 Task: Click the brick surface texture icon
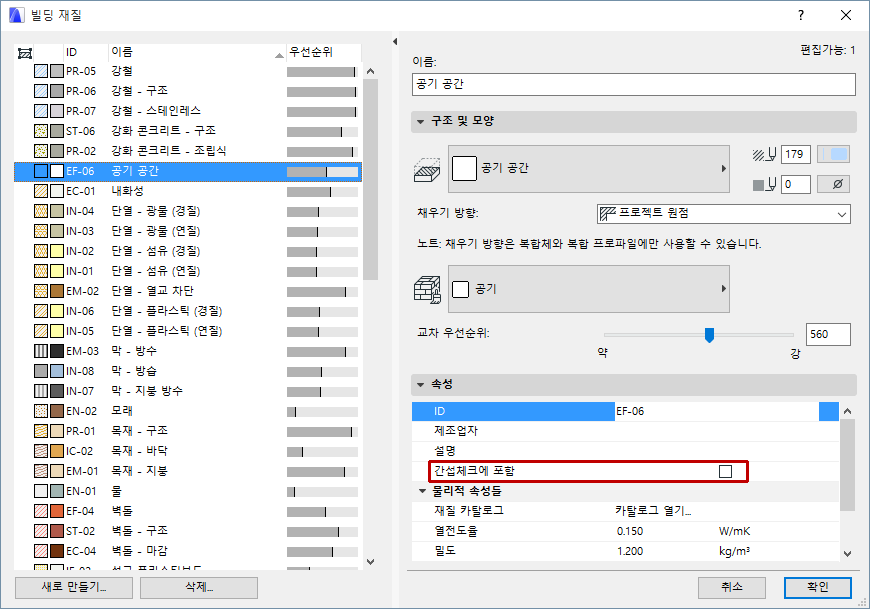(428, 288)
